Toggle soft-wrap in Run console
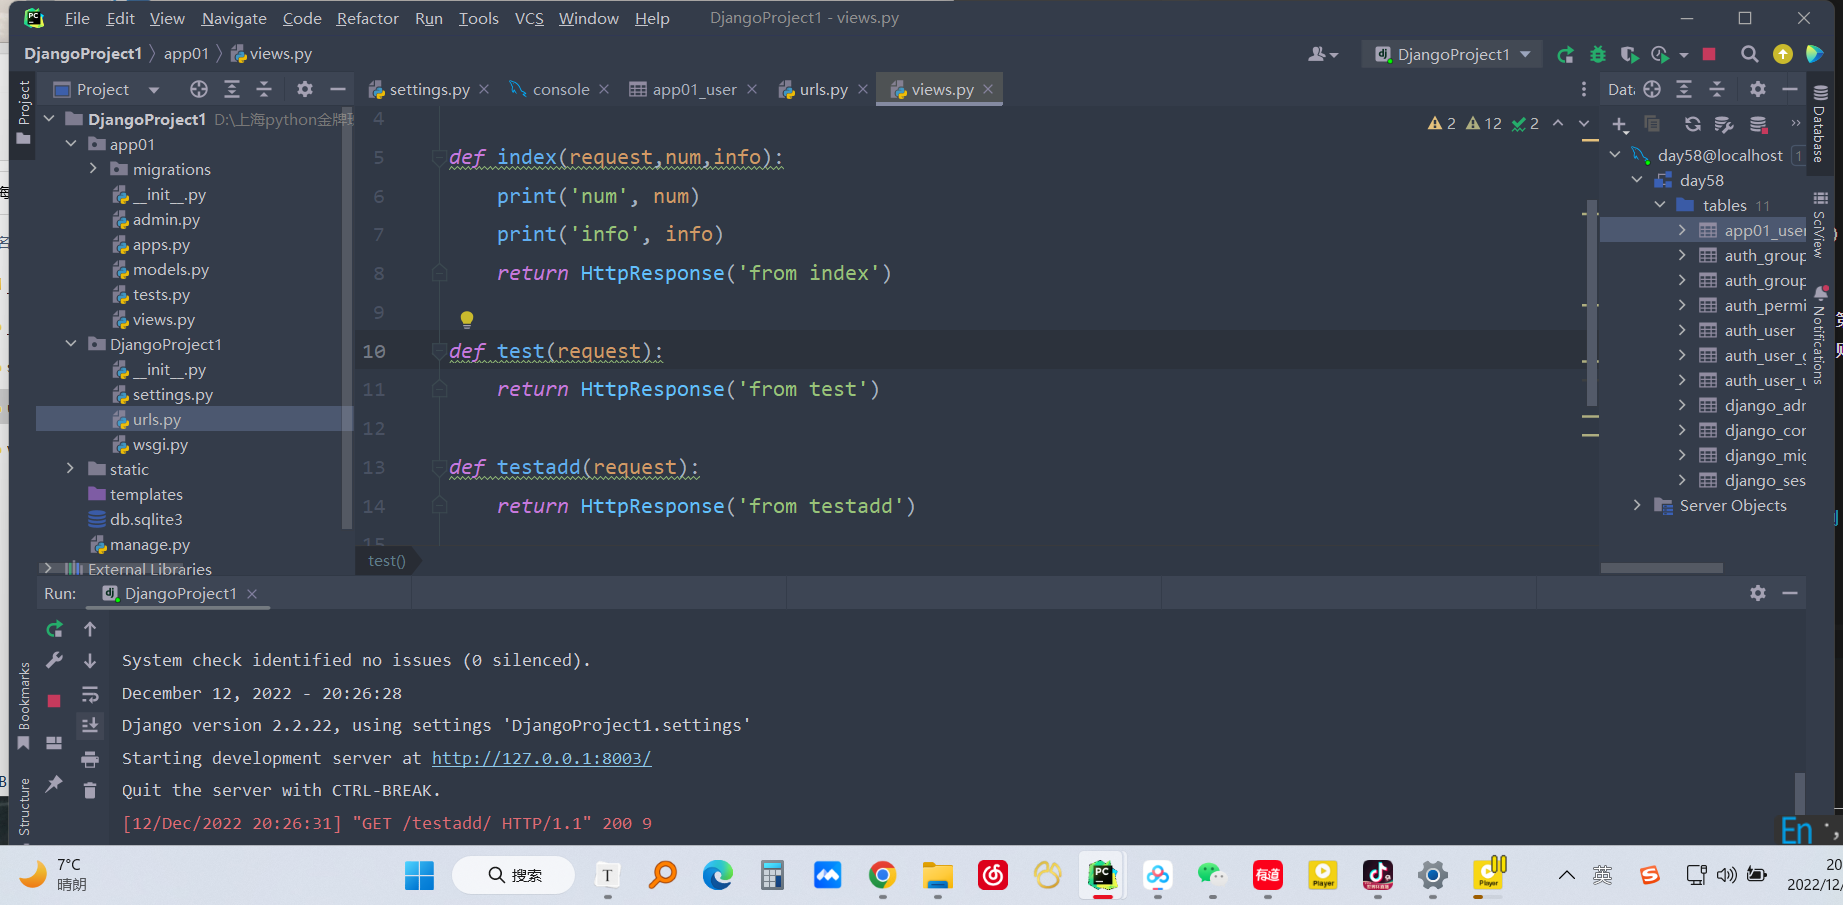Screen dimensions: 1843x905 point(90,694)
